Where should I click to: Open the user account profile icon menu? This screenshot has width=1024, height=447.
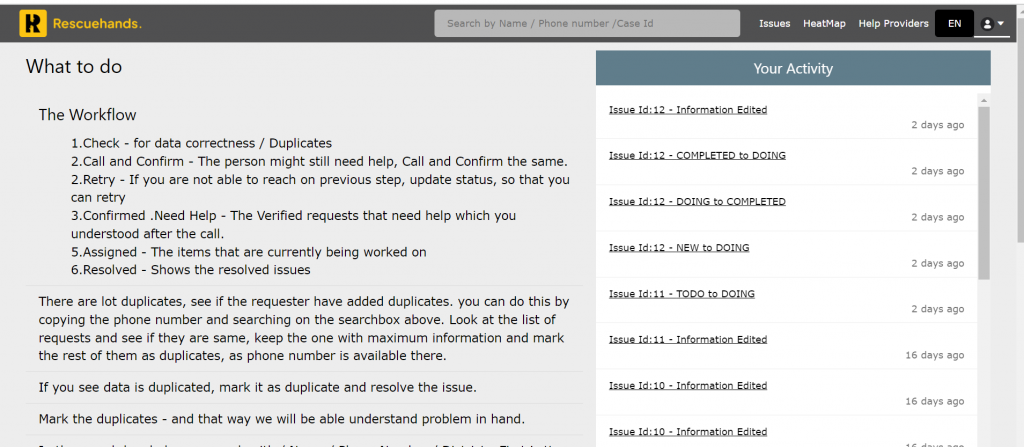tap(993, 23)
